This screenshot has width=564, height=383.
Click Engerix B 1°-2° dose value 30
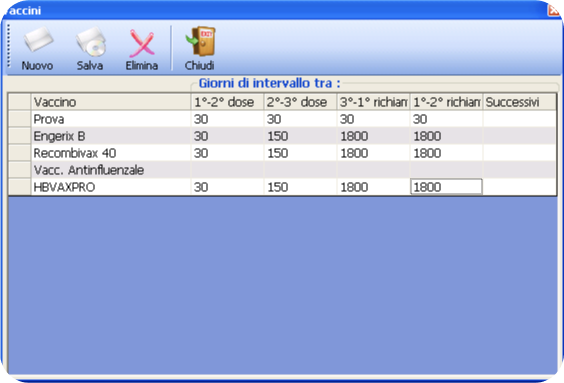click(227, 136)
